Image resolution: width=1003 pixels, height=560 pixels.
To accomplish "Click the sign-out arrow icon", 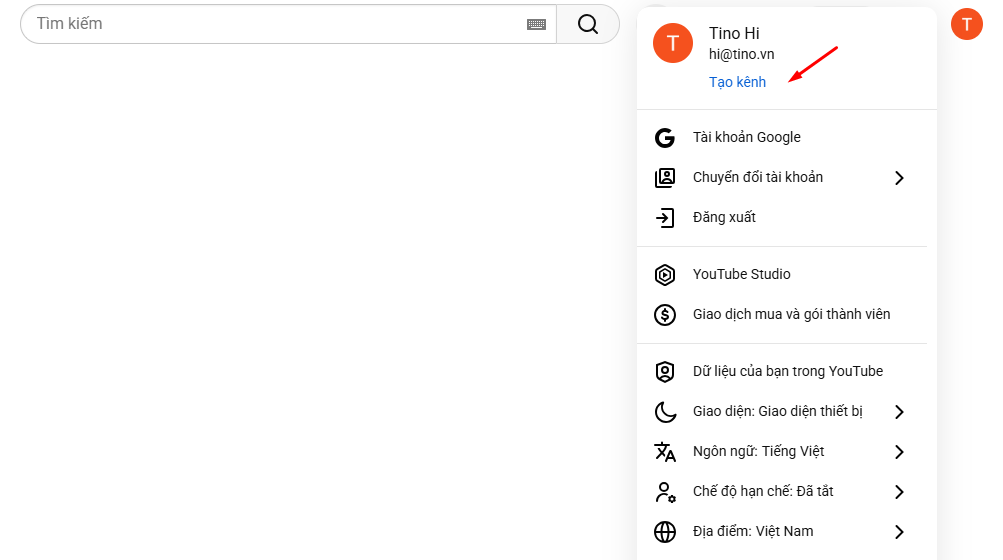I will click(665, 218).
